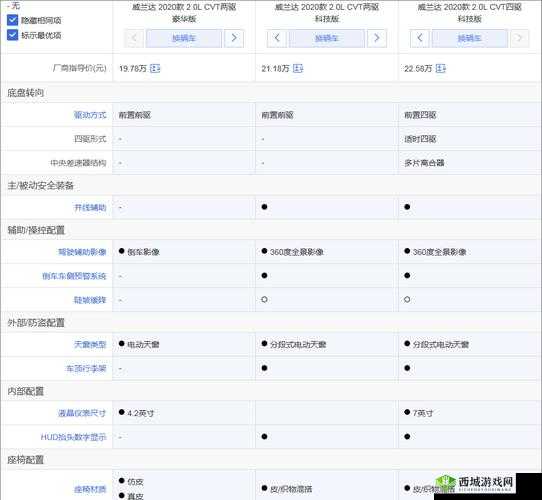The image size is (542, 500).
Task: Click left arrow of third car column
Action: (420, 38)
